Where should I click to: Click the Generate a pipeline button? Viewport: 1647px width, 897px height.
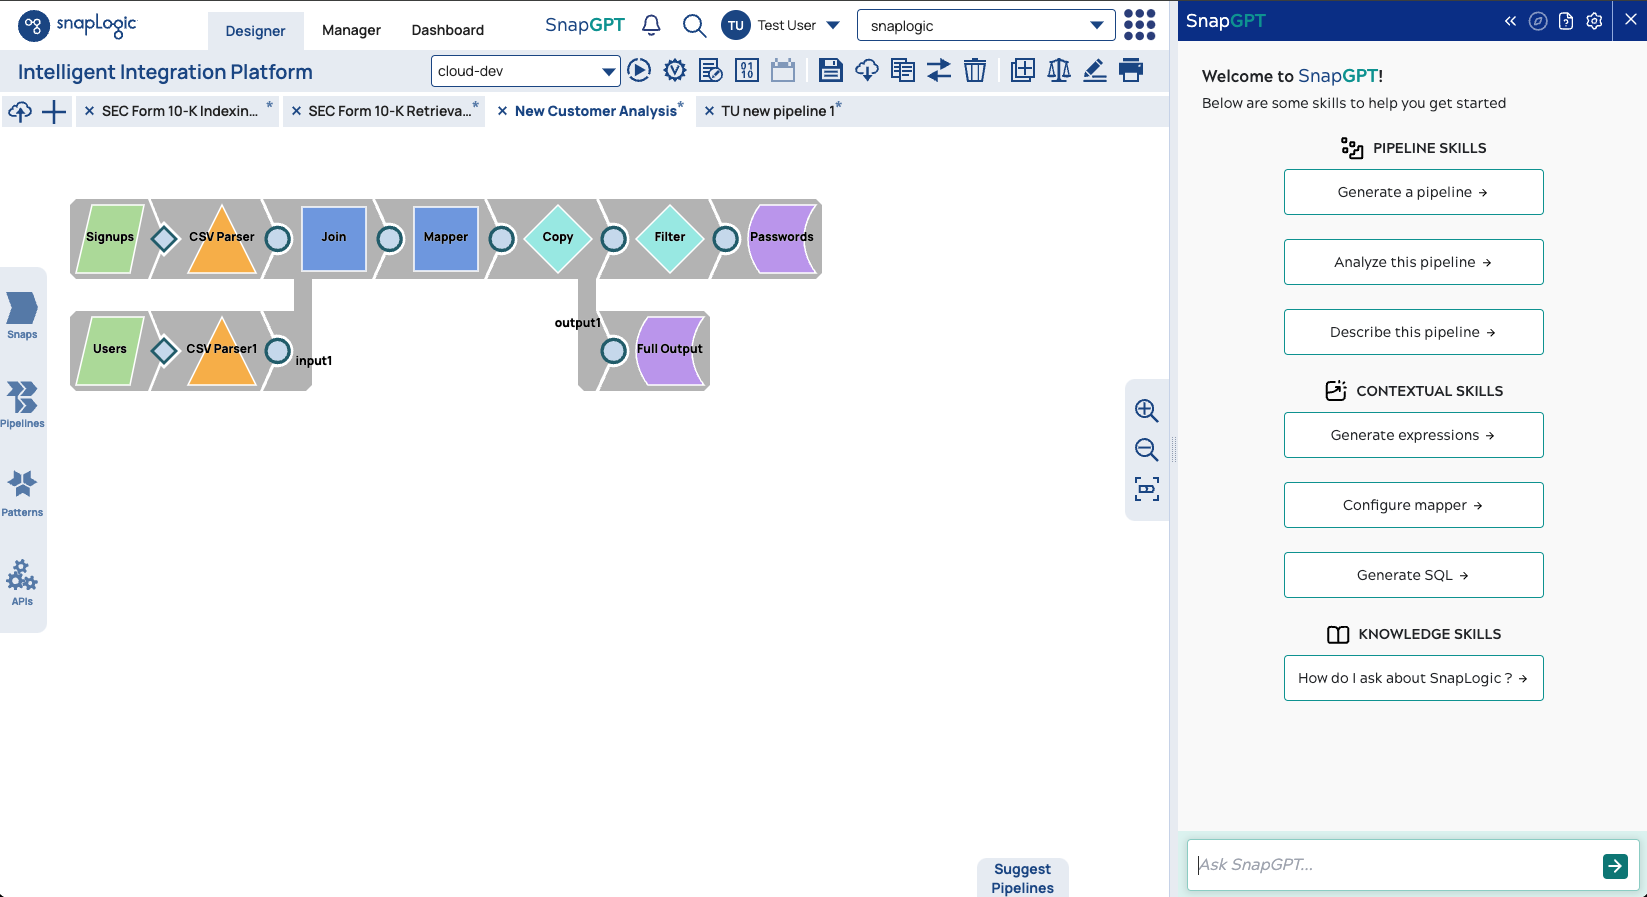1414,192
